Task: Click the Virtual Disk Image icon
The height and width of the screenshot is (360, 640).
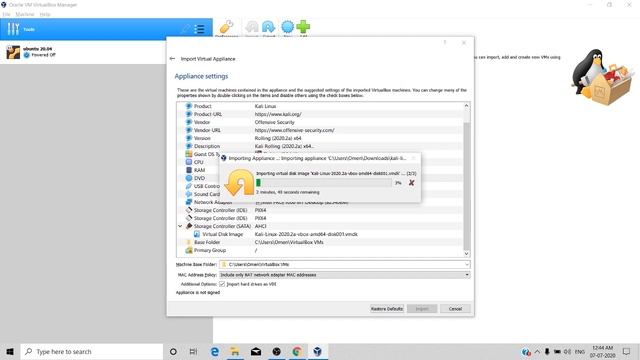Action: point(197,234)
